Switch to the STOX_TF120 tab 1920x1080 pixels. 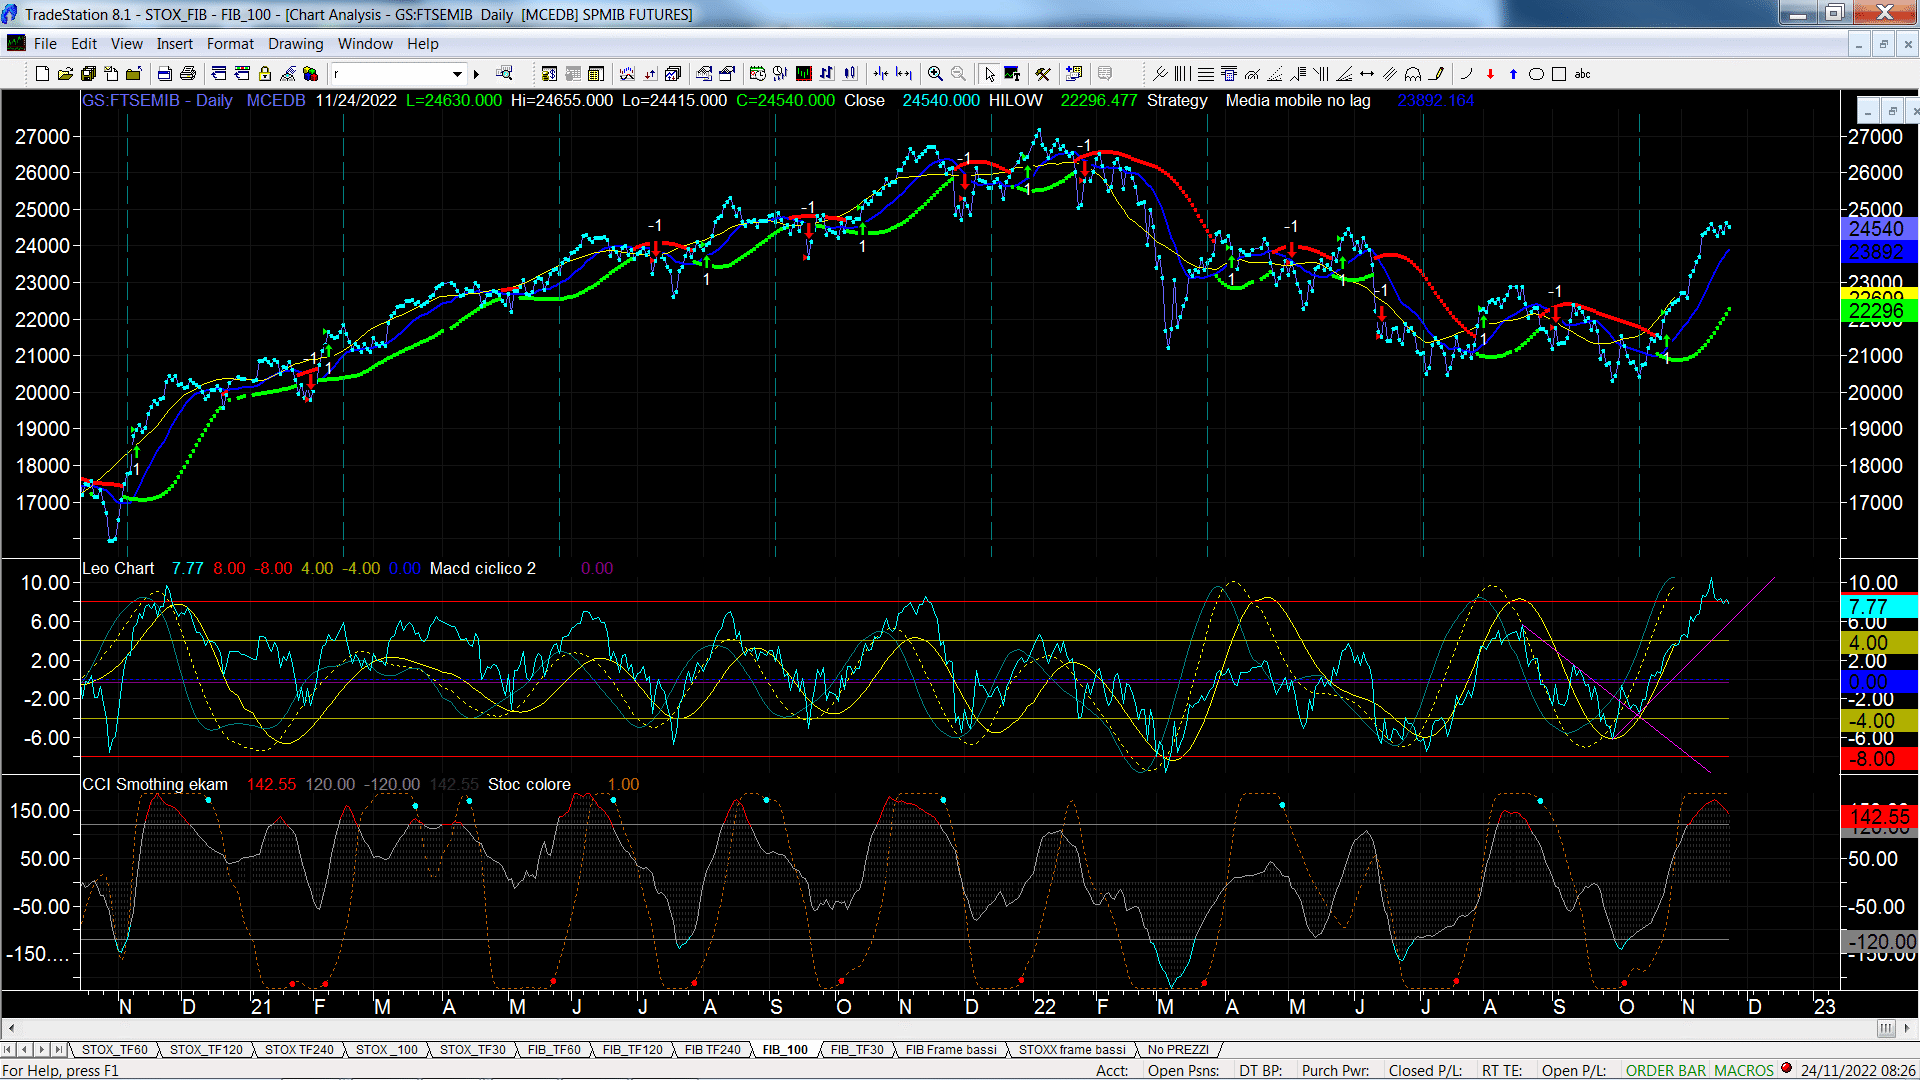pyautogui.click(x=206, y=1049)
